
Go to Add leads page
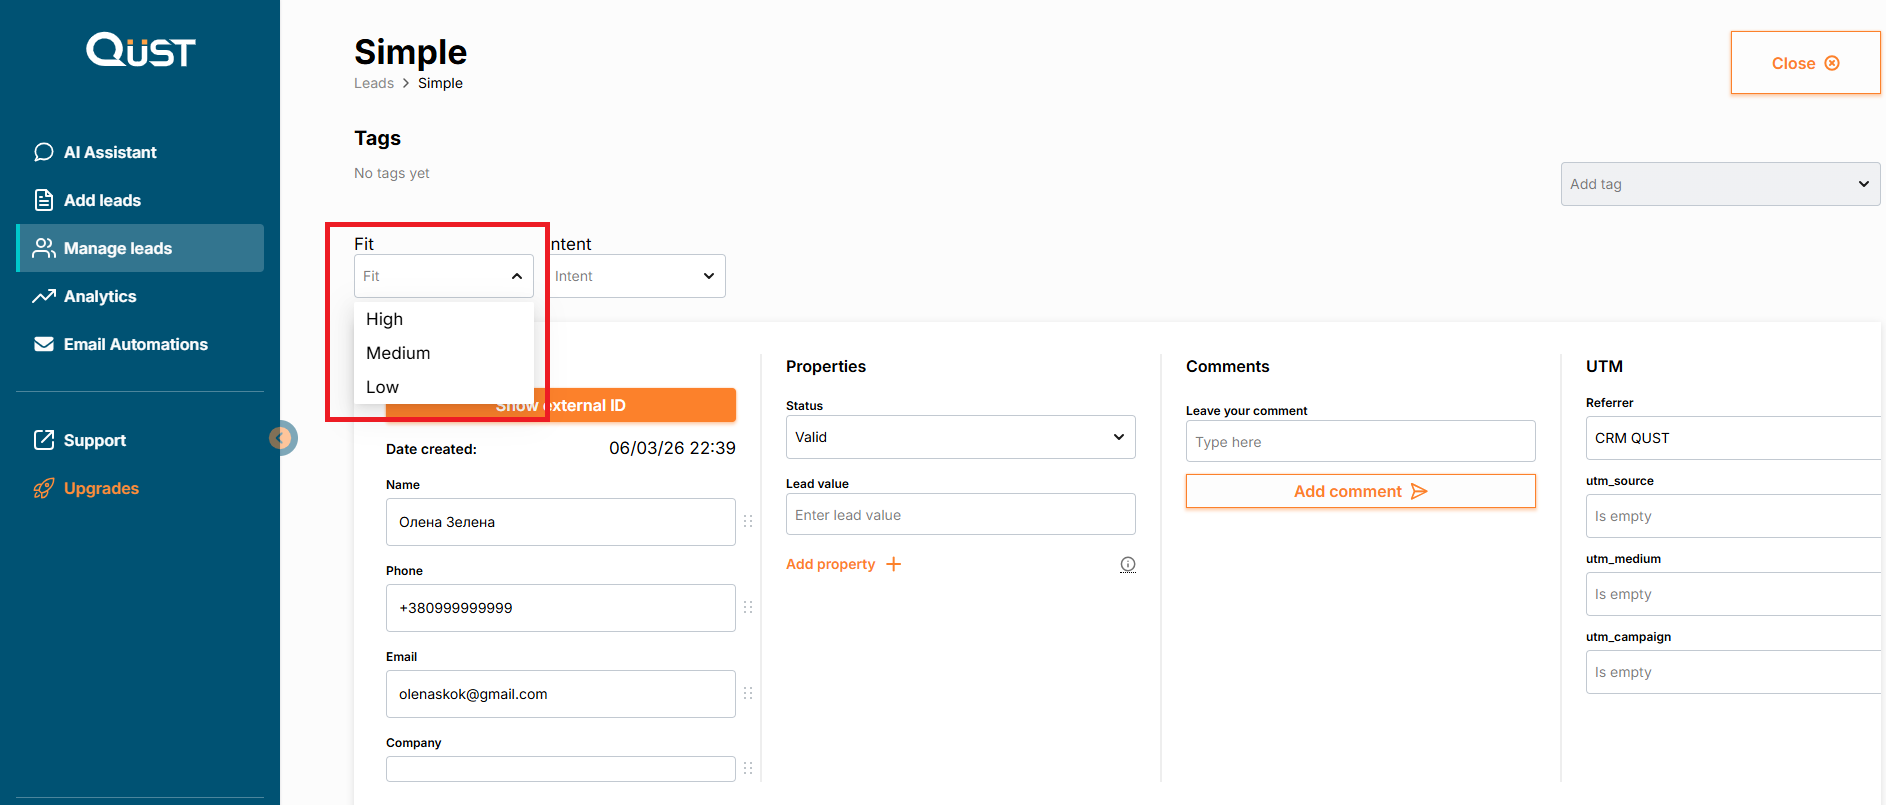[x=102, y=200]
